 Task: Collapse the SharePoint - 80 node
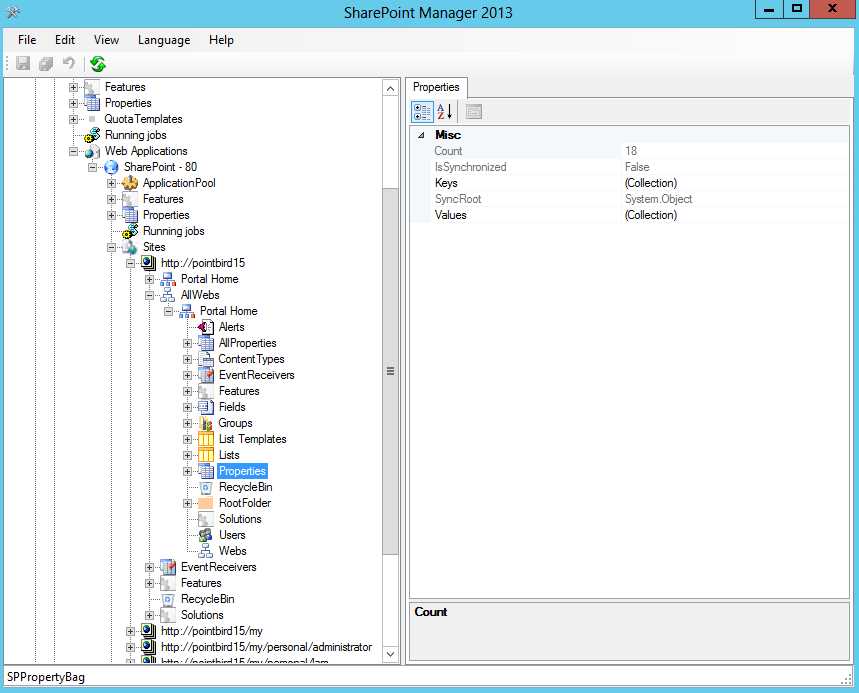[93, 167]
